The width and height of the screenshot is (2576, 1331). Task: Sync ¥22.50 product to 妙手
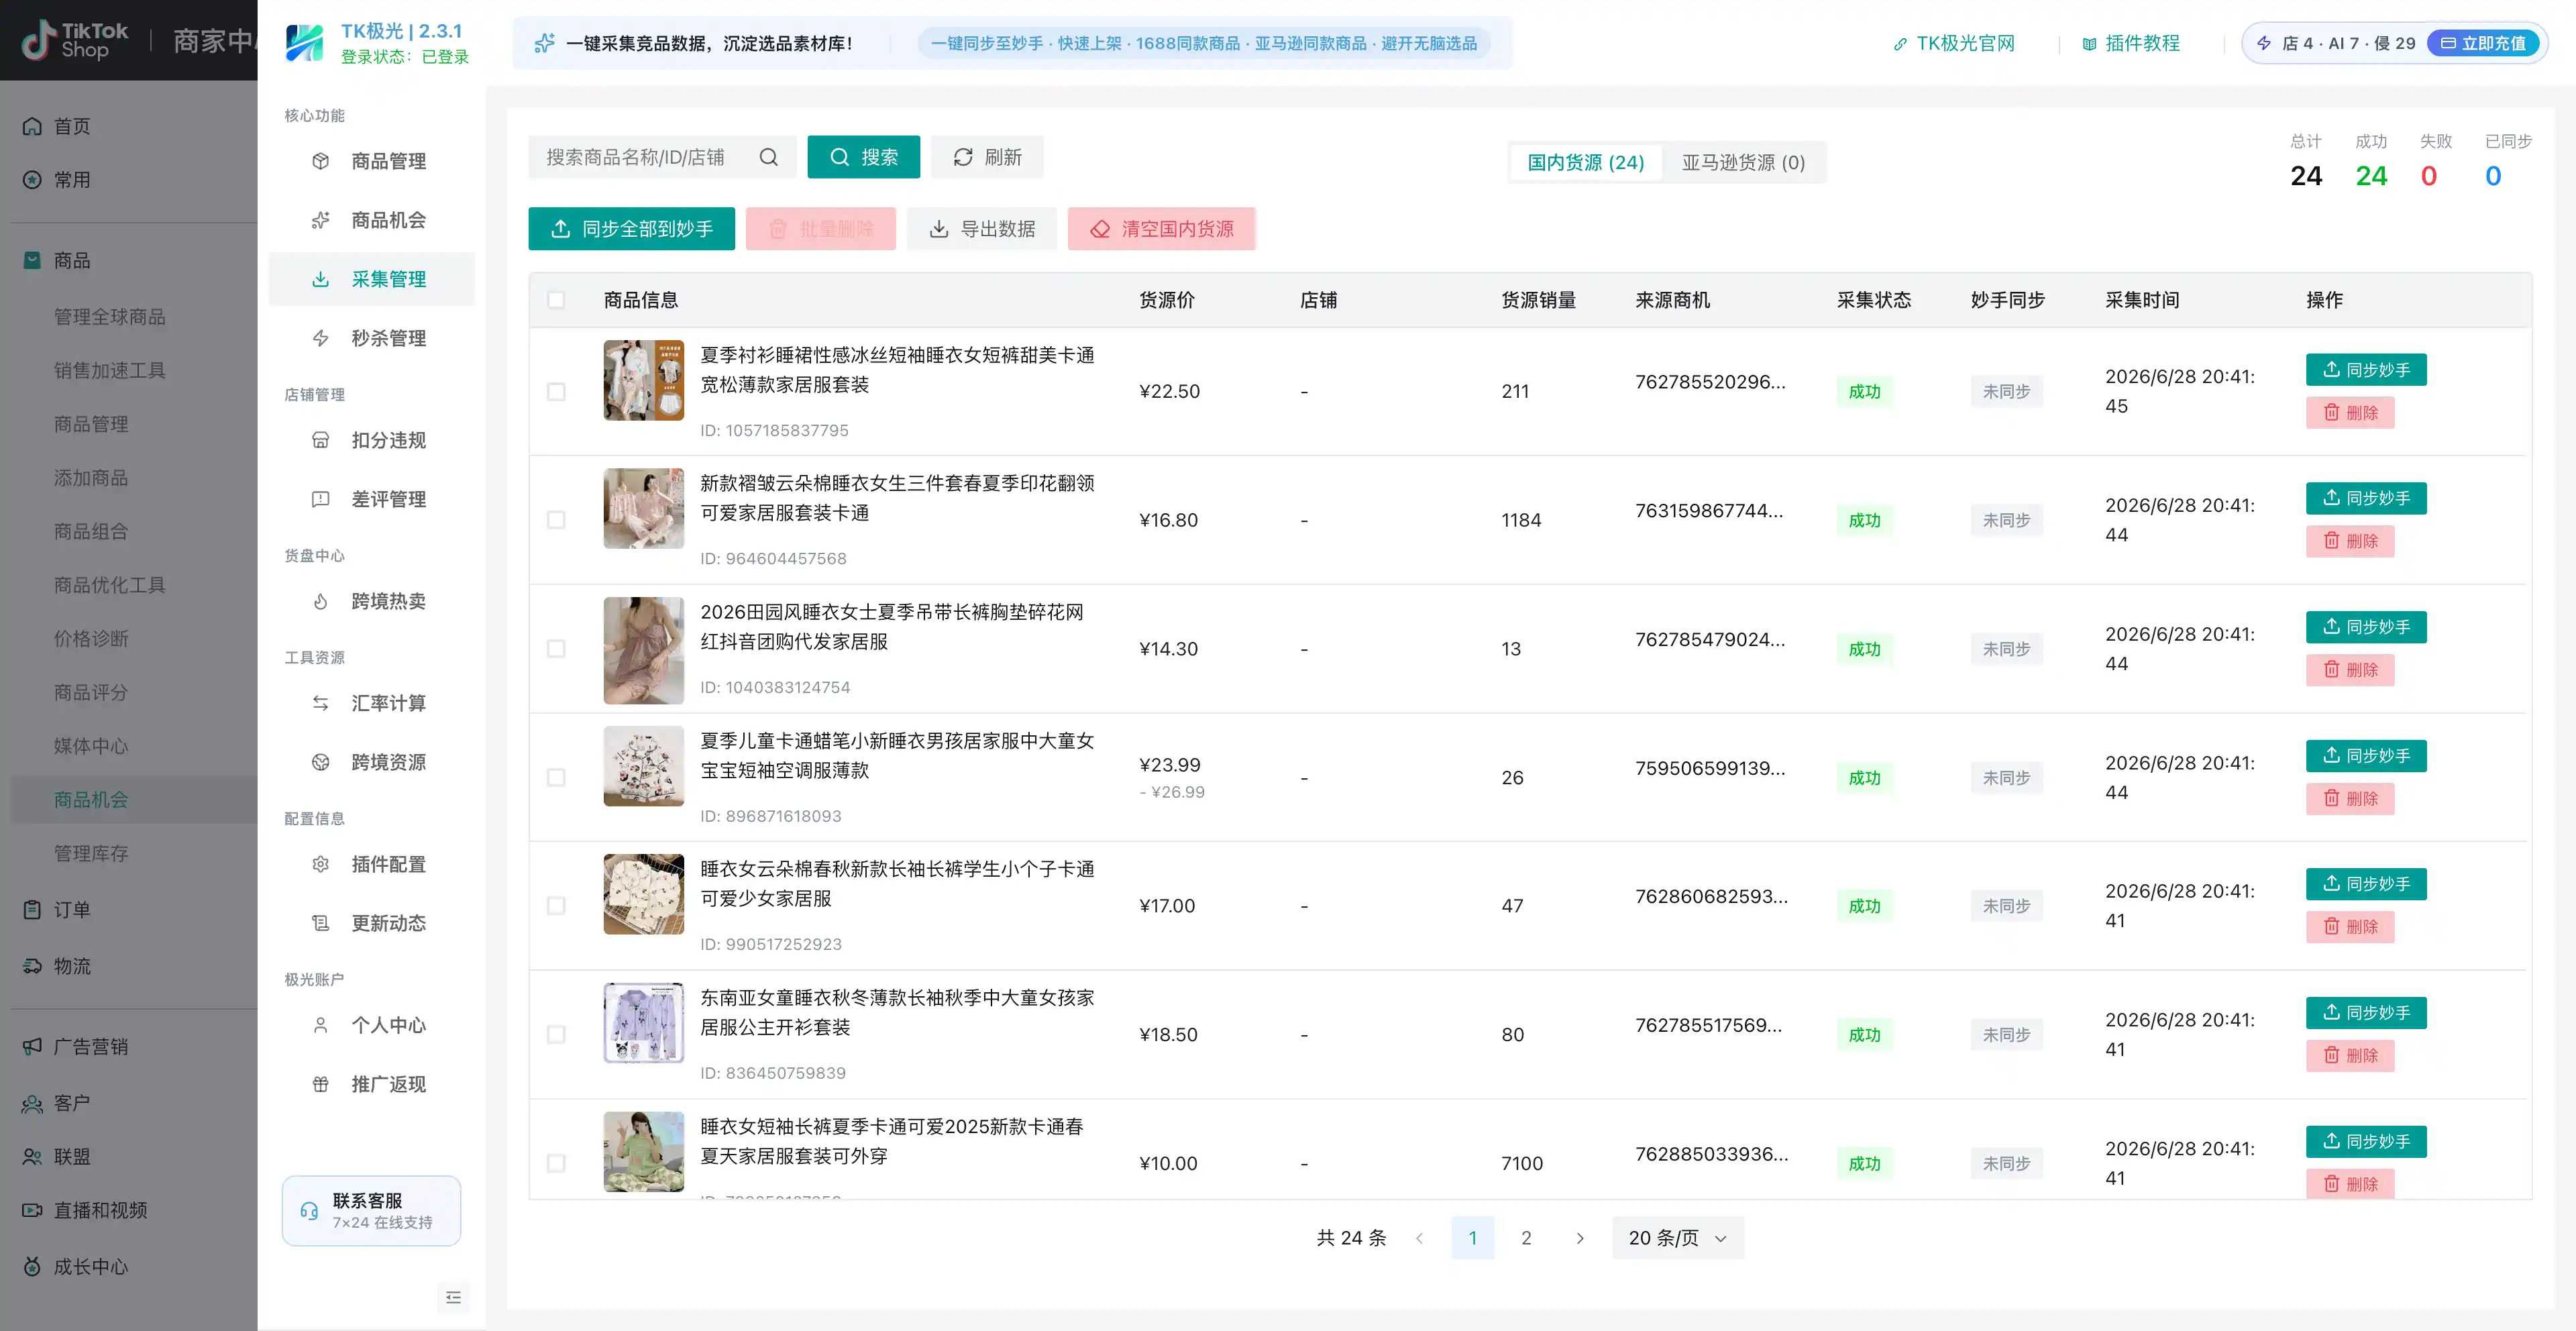tap(2366, 370)
